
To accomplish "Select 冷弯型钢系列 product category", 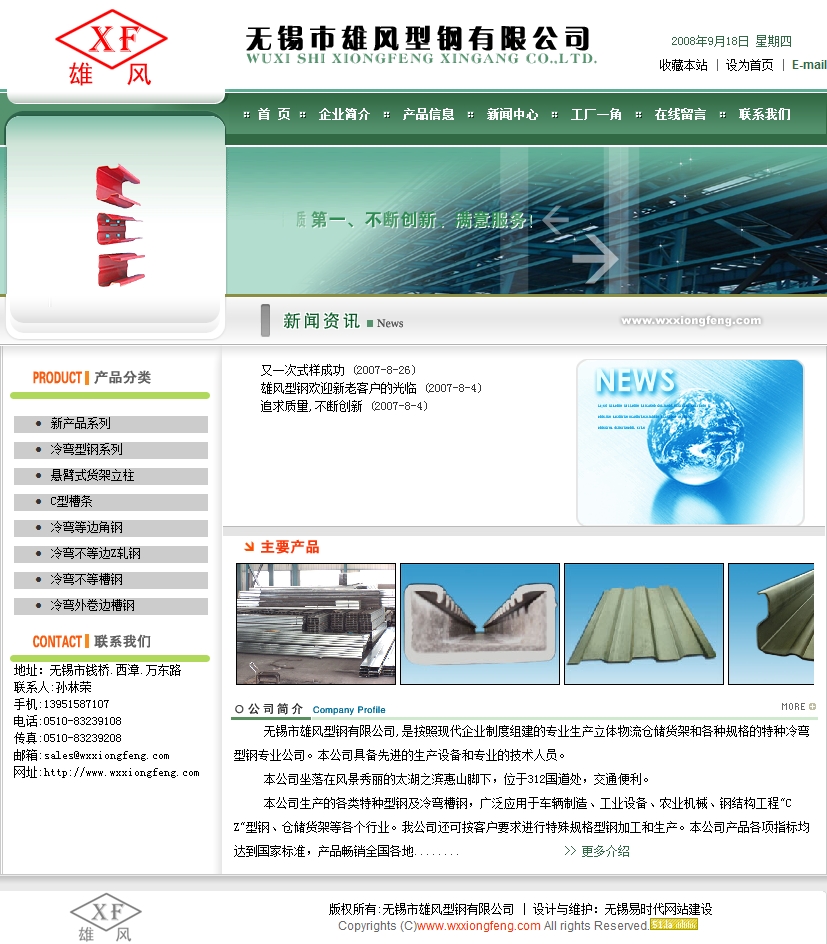I will click(x=87, y=450).
